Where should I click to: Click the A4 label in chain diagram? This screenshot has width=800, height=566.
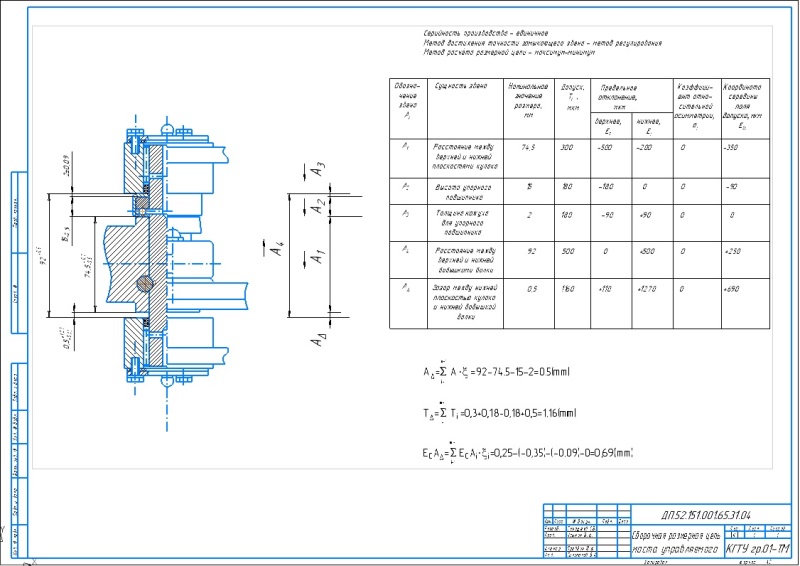tap(277, 250)
